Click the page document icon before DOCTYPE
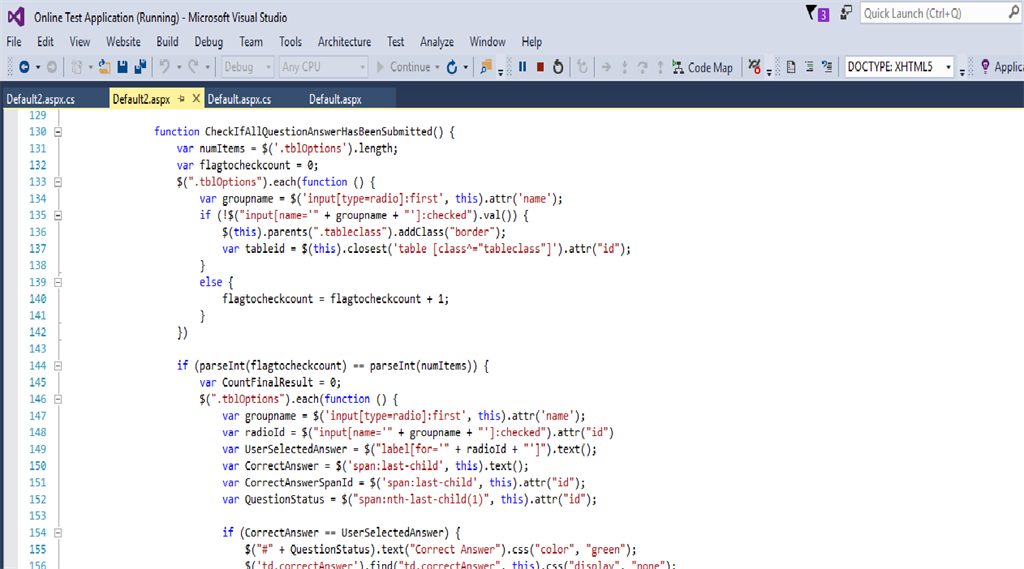 (791, 67)
